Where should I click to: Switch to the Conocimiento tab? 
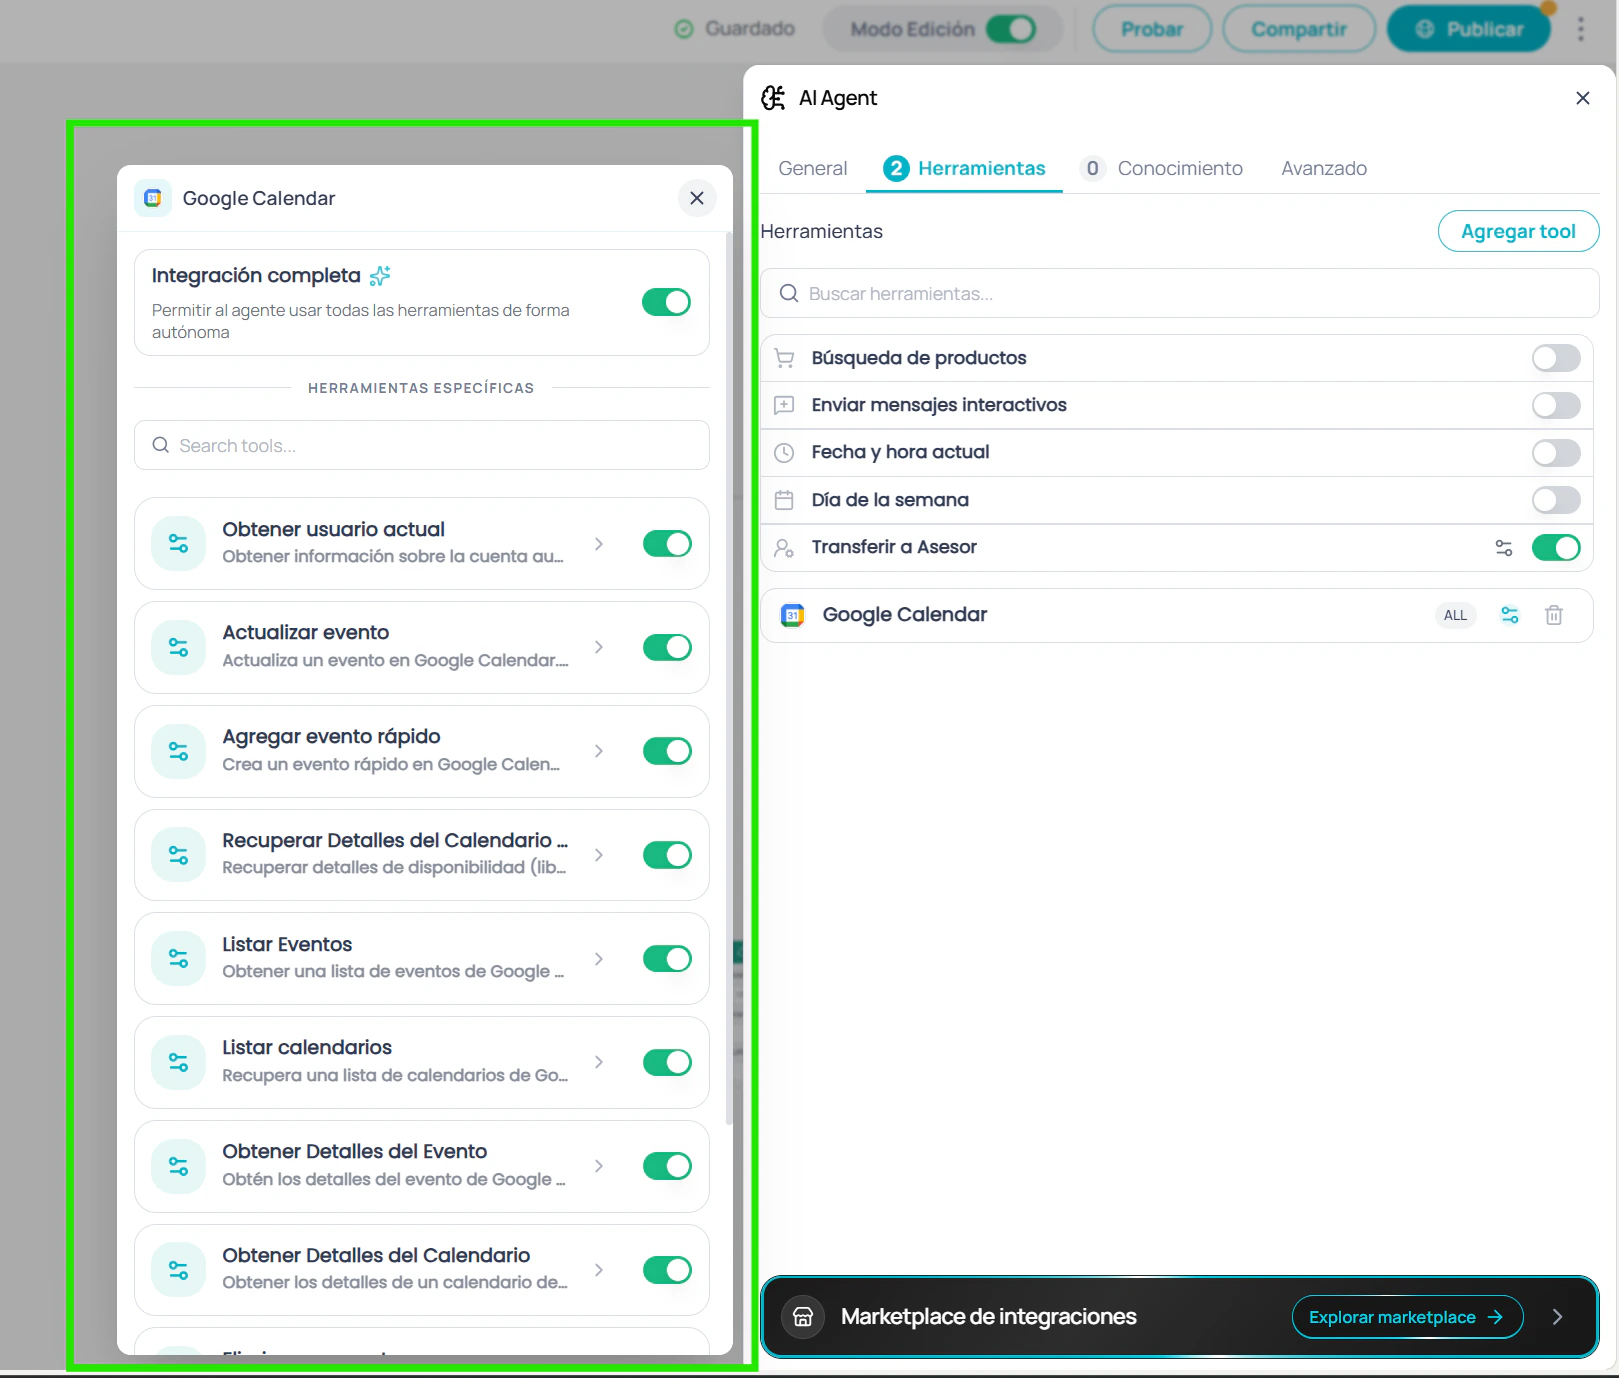point(1180,168)
